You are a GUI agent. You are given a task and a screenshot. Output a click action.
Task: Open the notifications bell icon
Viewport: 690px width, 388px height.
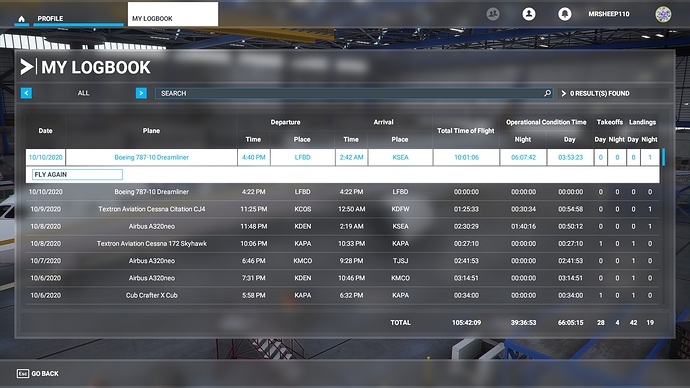[565, 14]
